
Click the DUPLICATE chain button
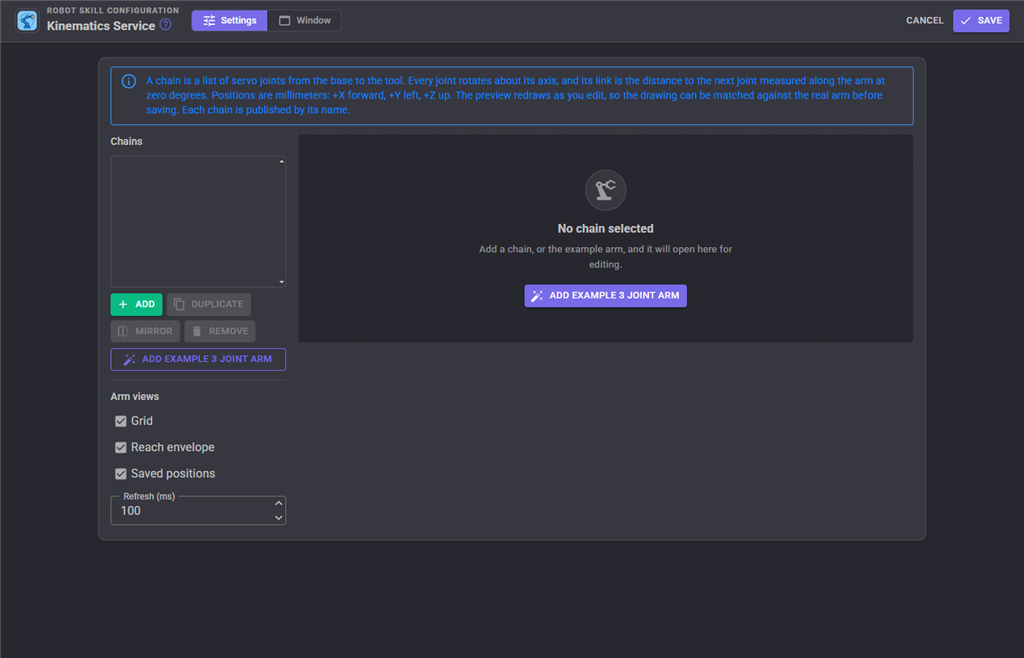tap(209, 304)
